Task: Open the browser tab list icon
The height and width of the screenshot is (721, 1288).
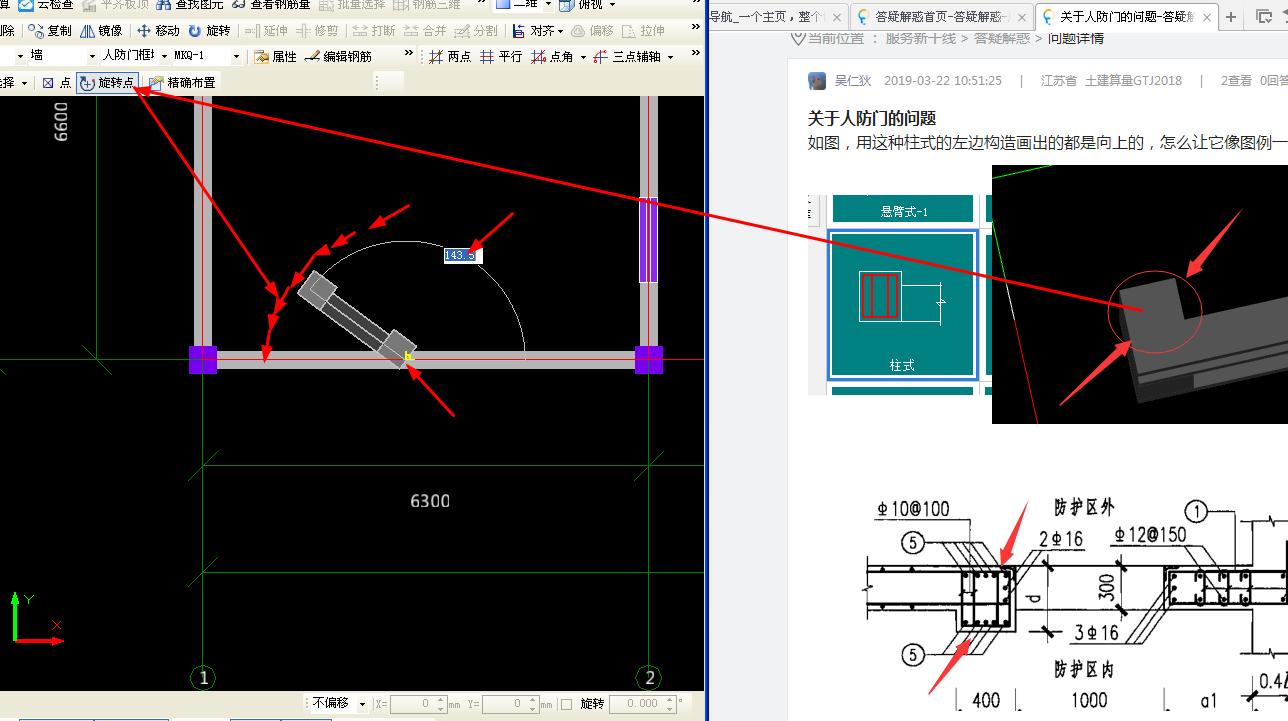Action: 1264,17
